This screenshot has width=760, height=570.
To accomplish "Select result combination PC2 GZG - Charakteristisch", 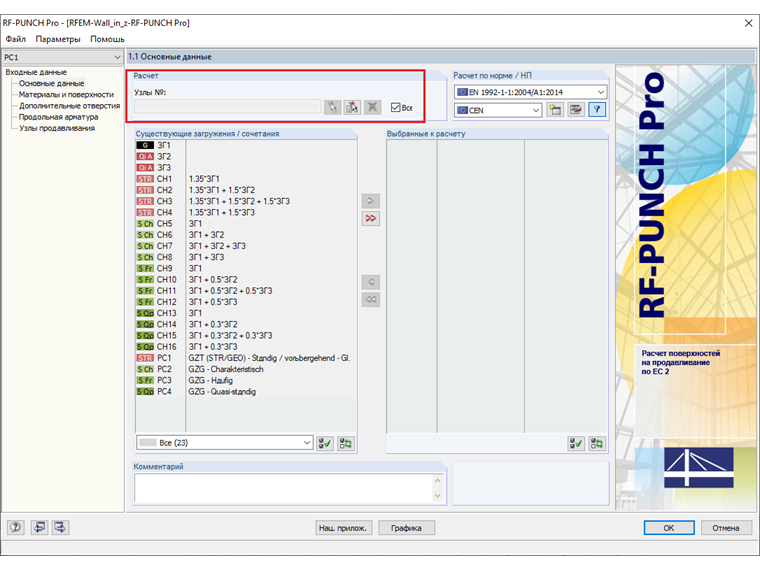I will pyautogui.click(x=246, y=369).
